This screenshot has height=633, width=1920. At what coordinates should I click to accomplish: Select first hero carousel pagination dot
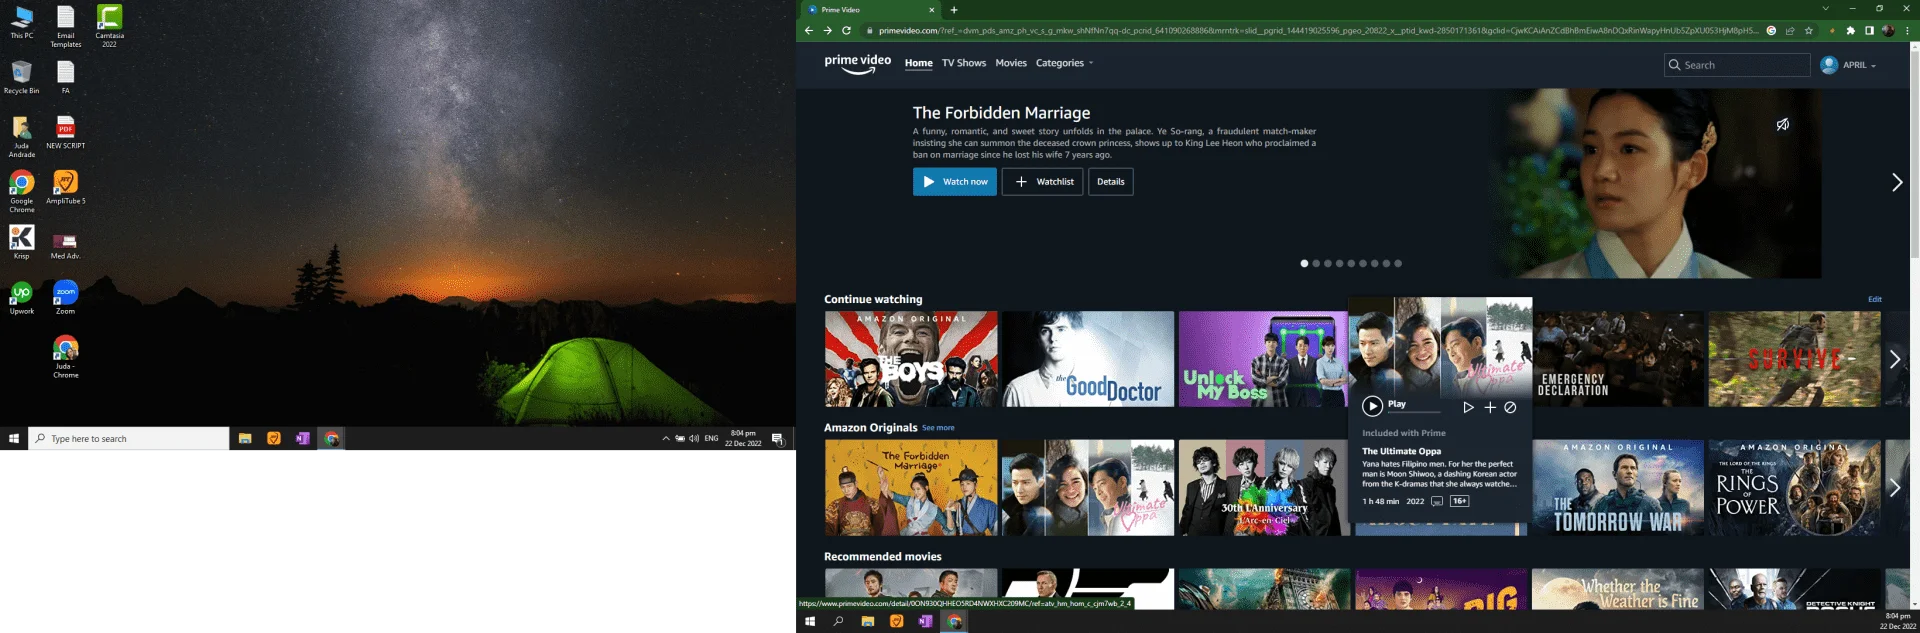1304,264
